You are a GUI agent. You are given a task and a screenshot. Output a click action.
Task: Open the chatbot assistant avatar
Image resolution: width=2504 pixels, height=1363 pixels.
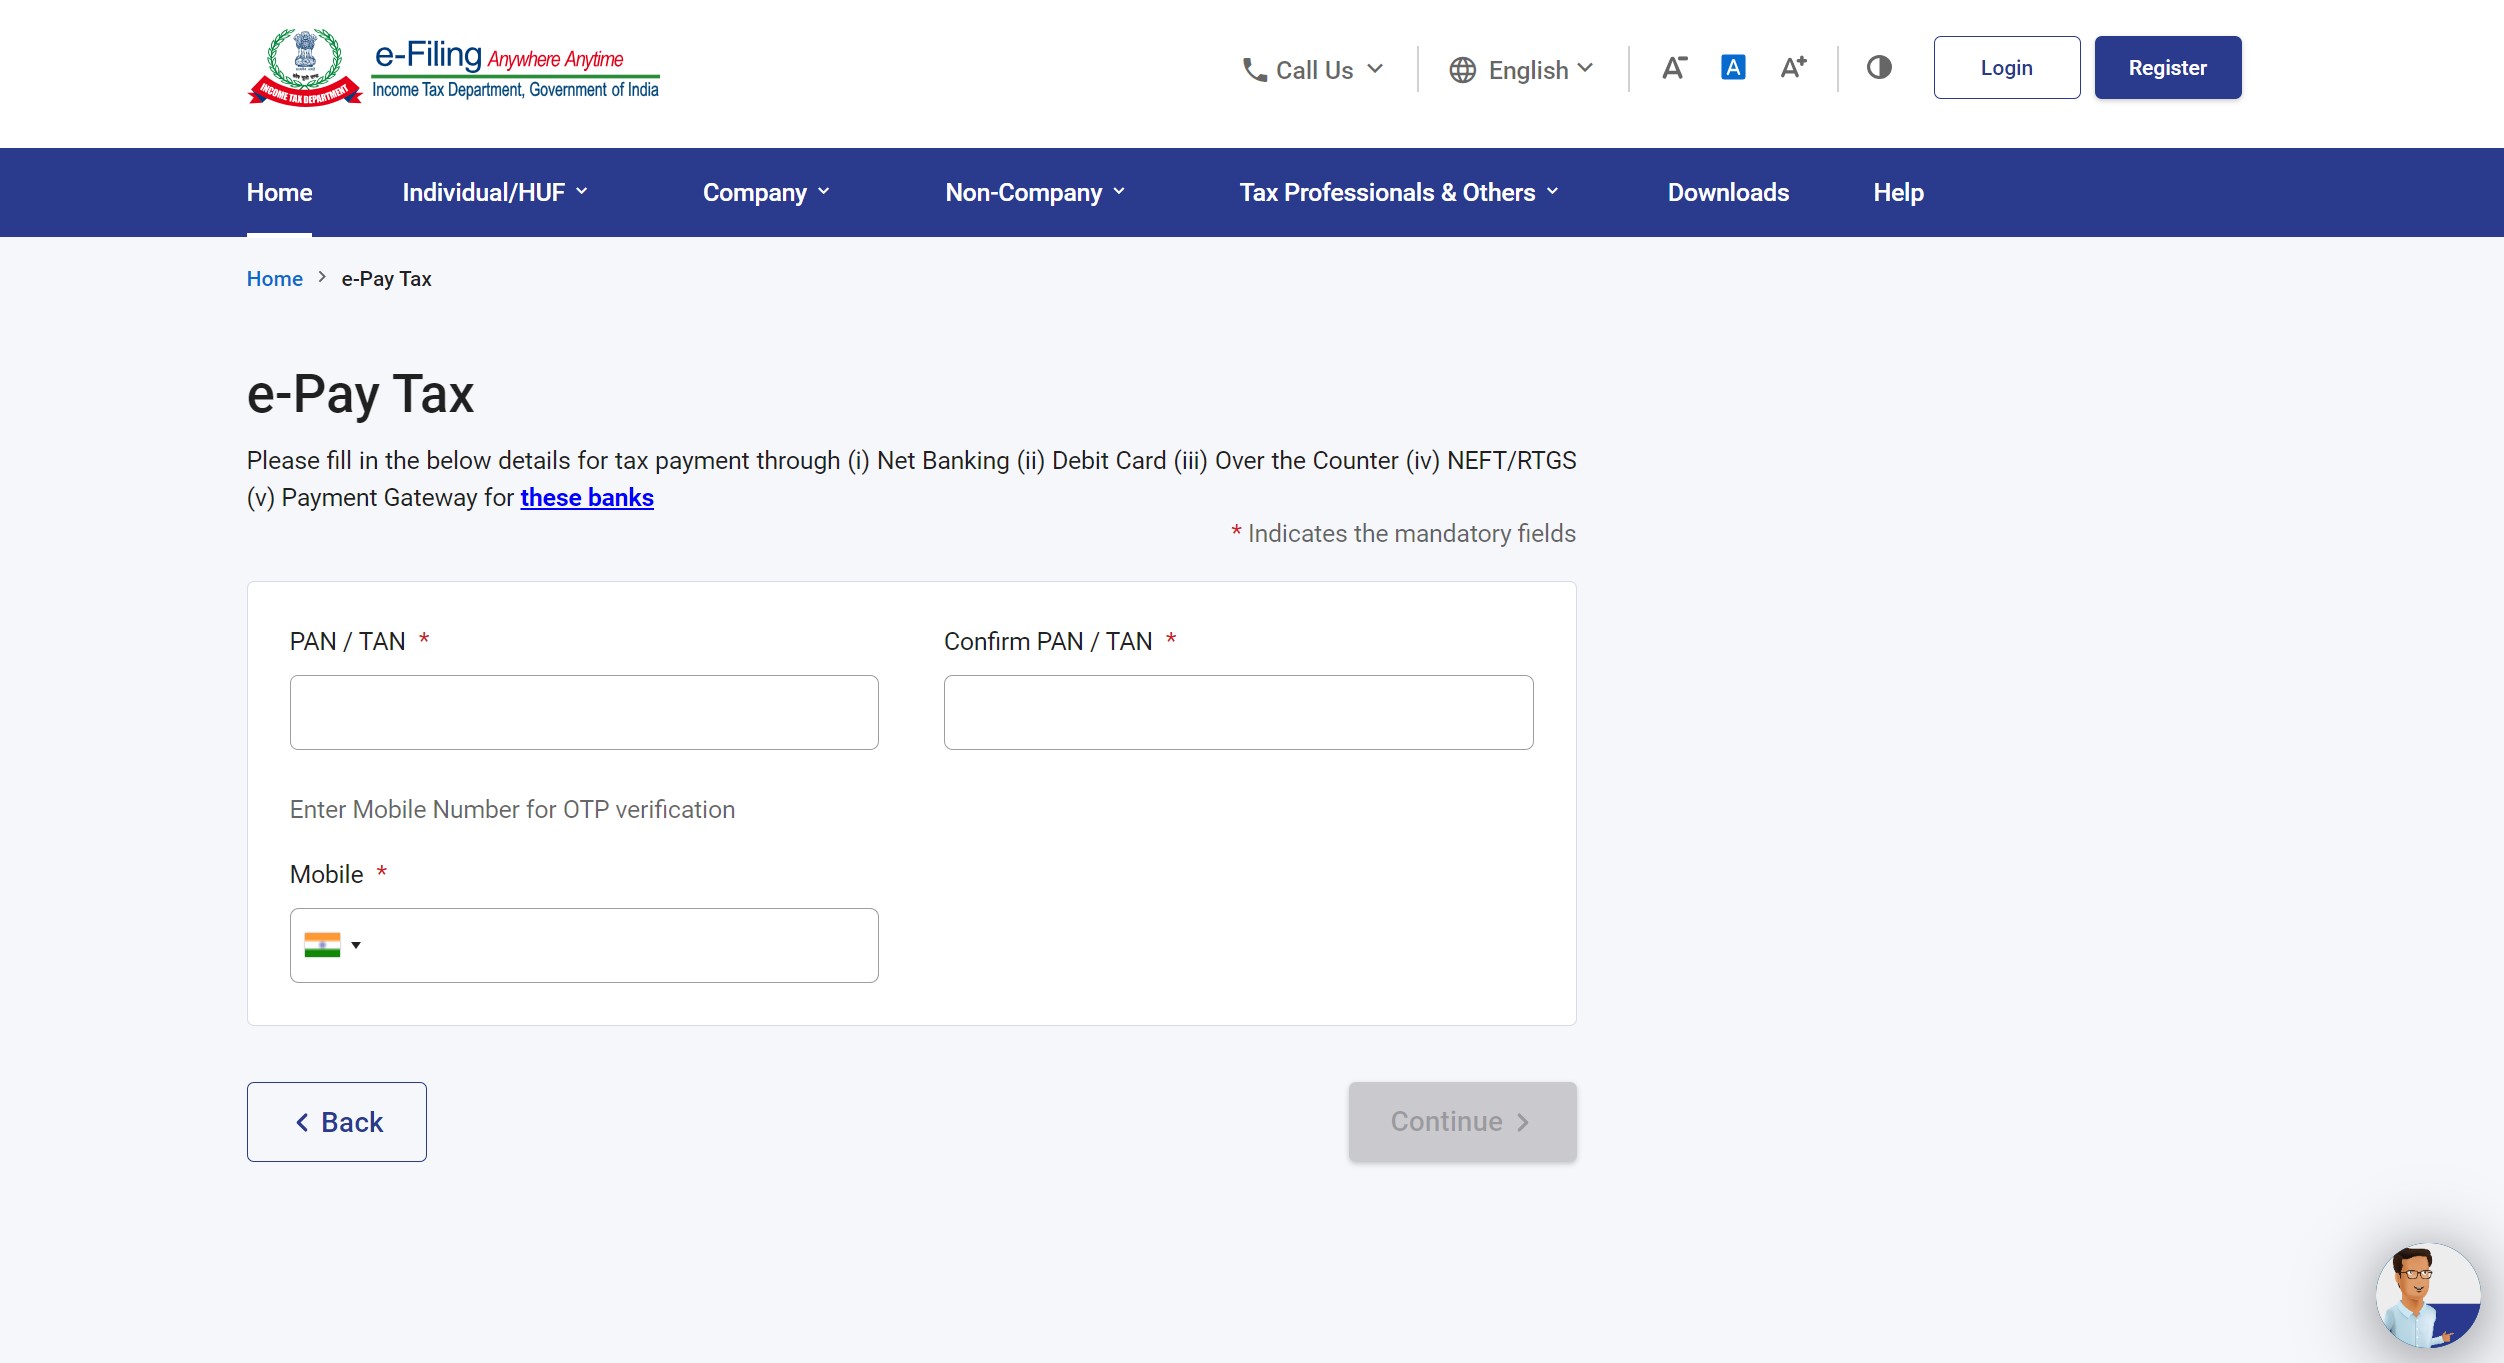pos(2427,1295)
